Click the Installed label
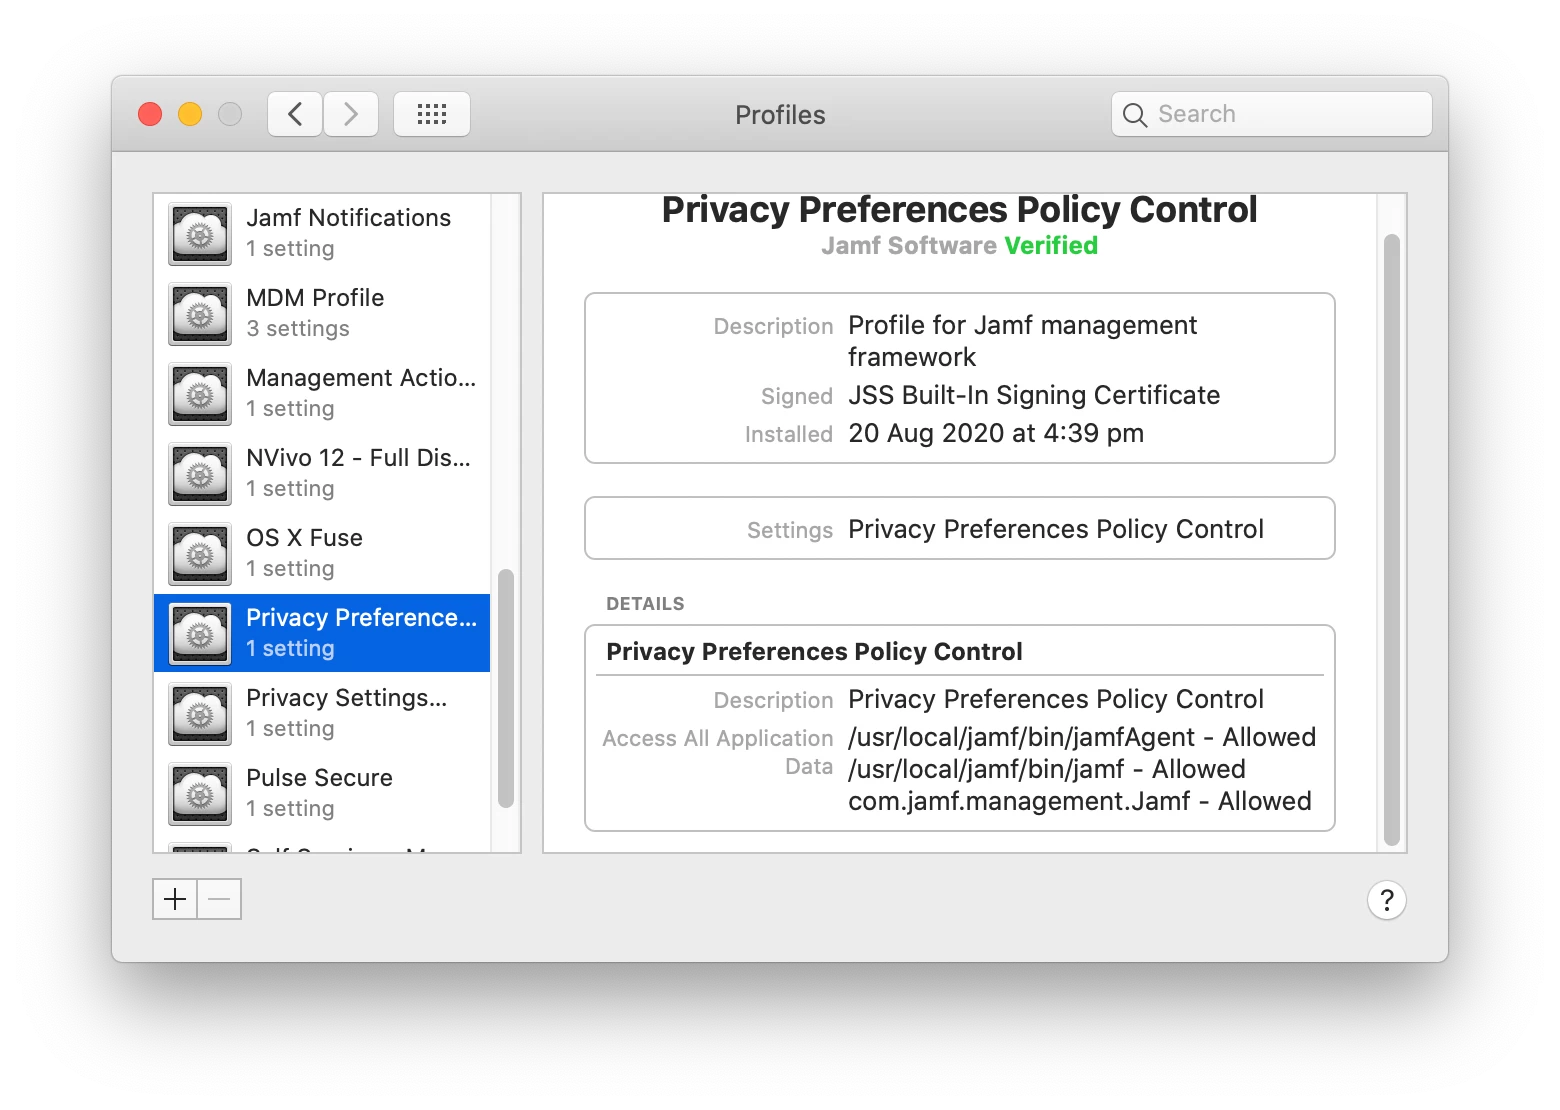This screenshot has width=1560, height=1110. coord(789,435)
